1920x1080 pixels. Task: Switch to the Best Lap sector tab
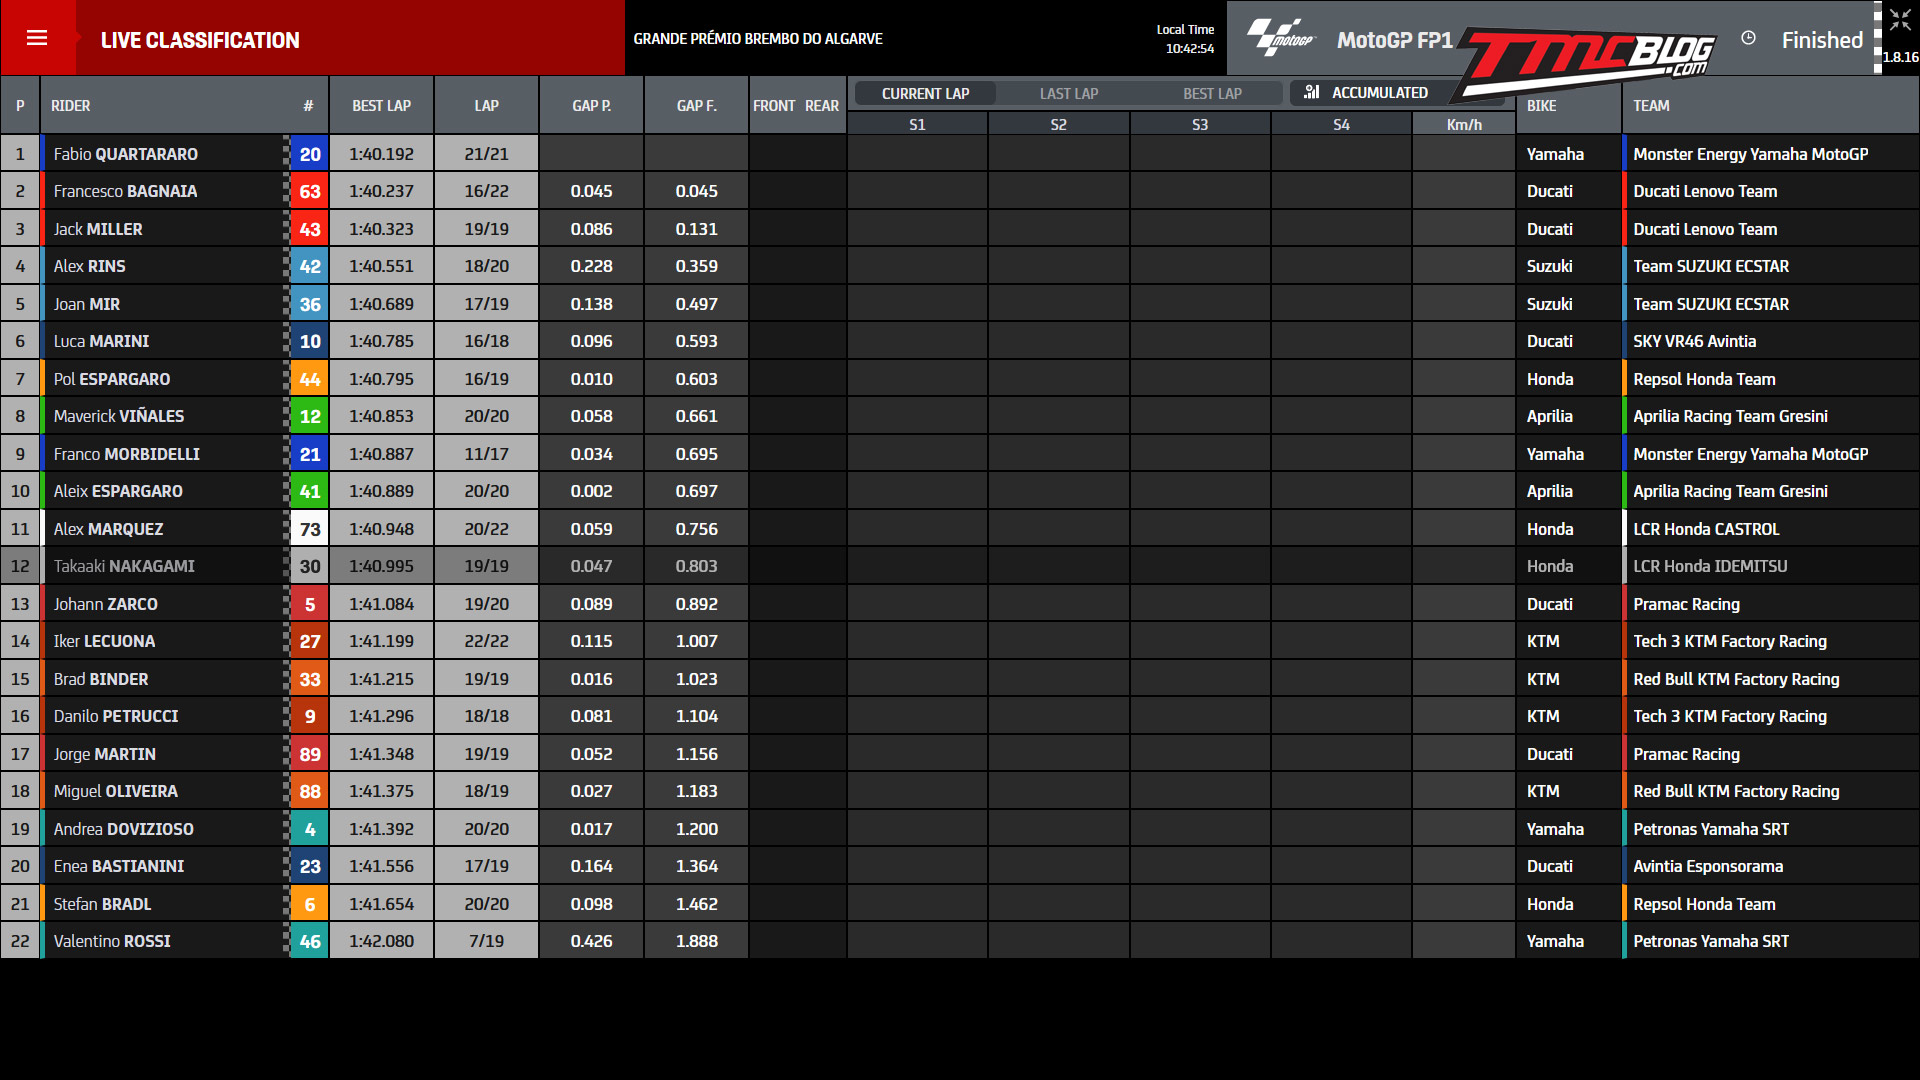[x=1212, y=93]
